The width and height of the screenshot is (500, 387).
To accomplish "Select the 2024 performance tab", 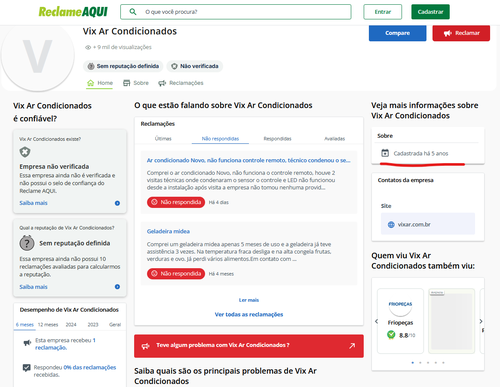I will click(71, 325).
